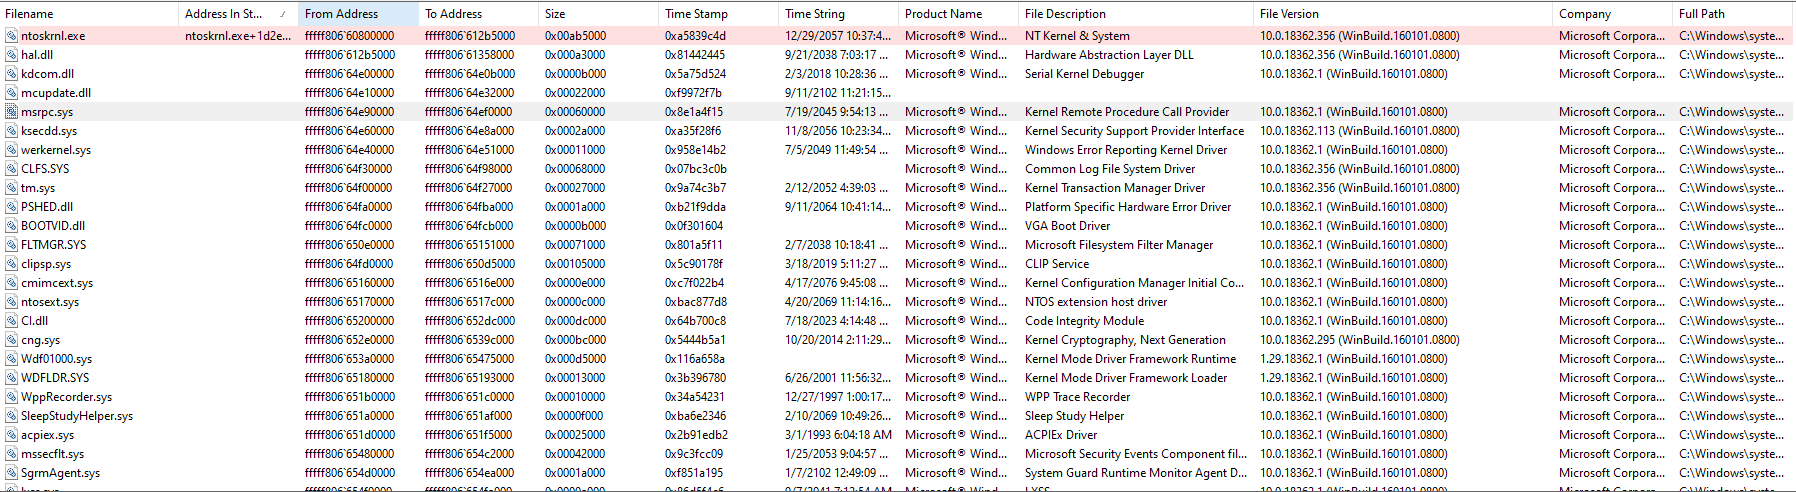Click the kdcom.dll file icon
Image resolution: width=1796 pixels, height=492 pixels.
click(x=11, y=74)
